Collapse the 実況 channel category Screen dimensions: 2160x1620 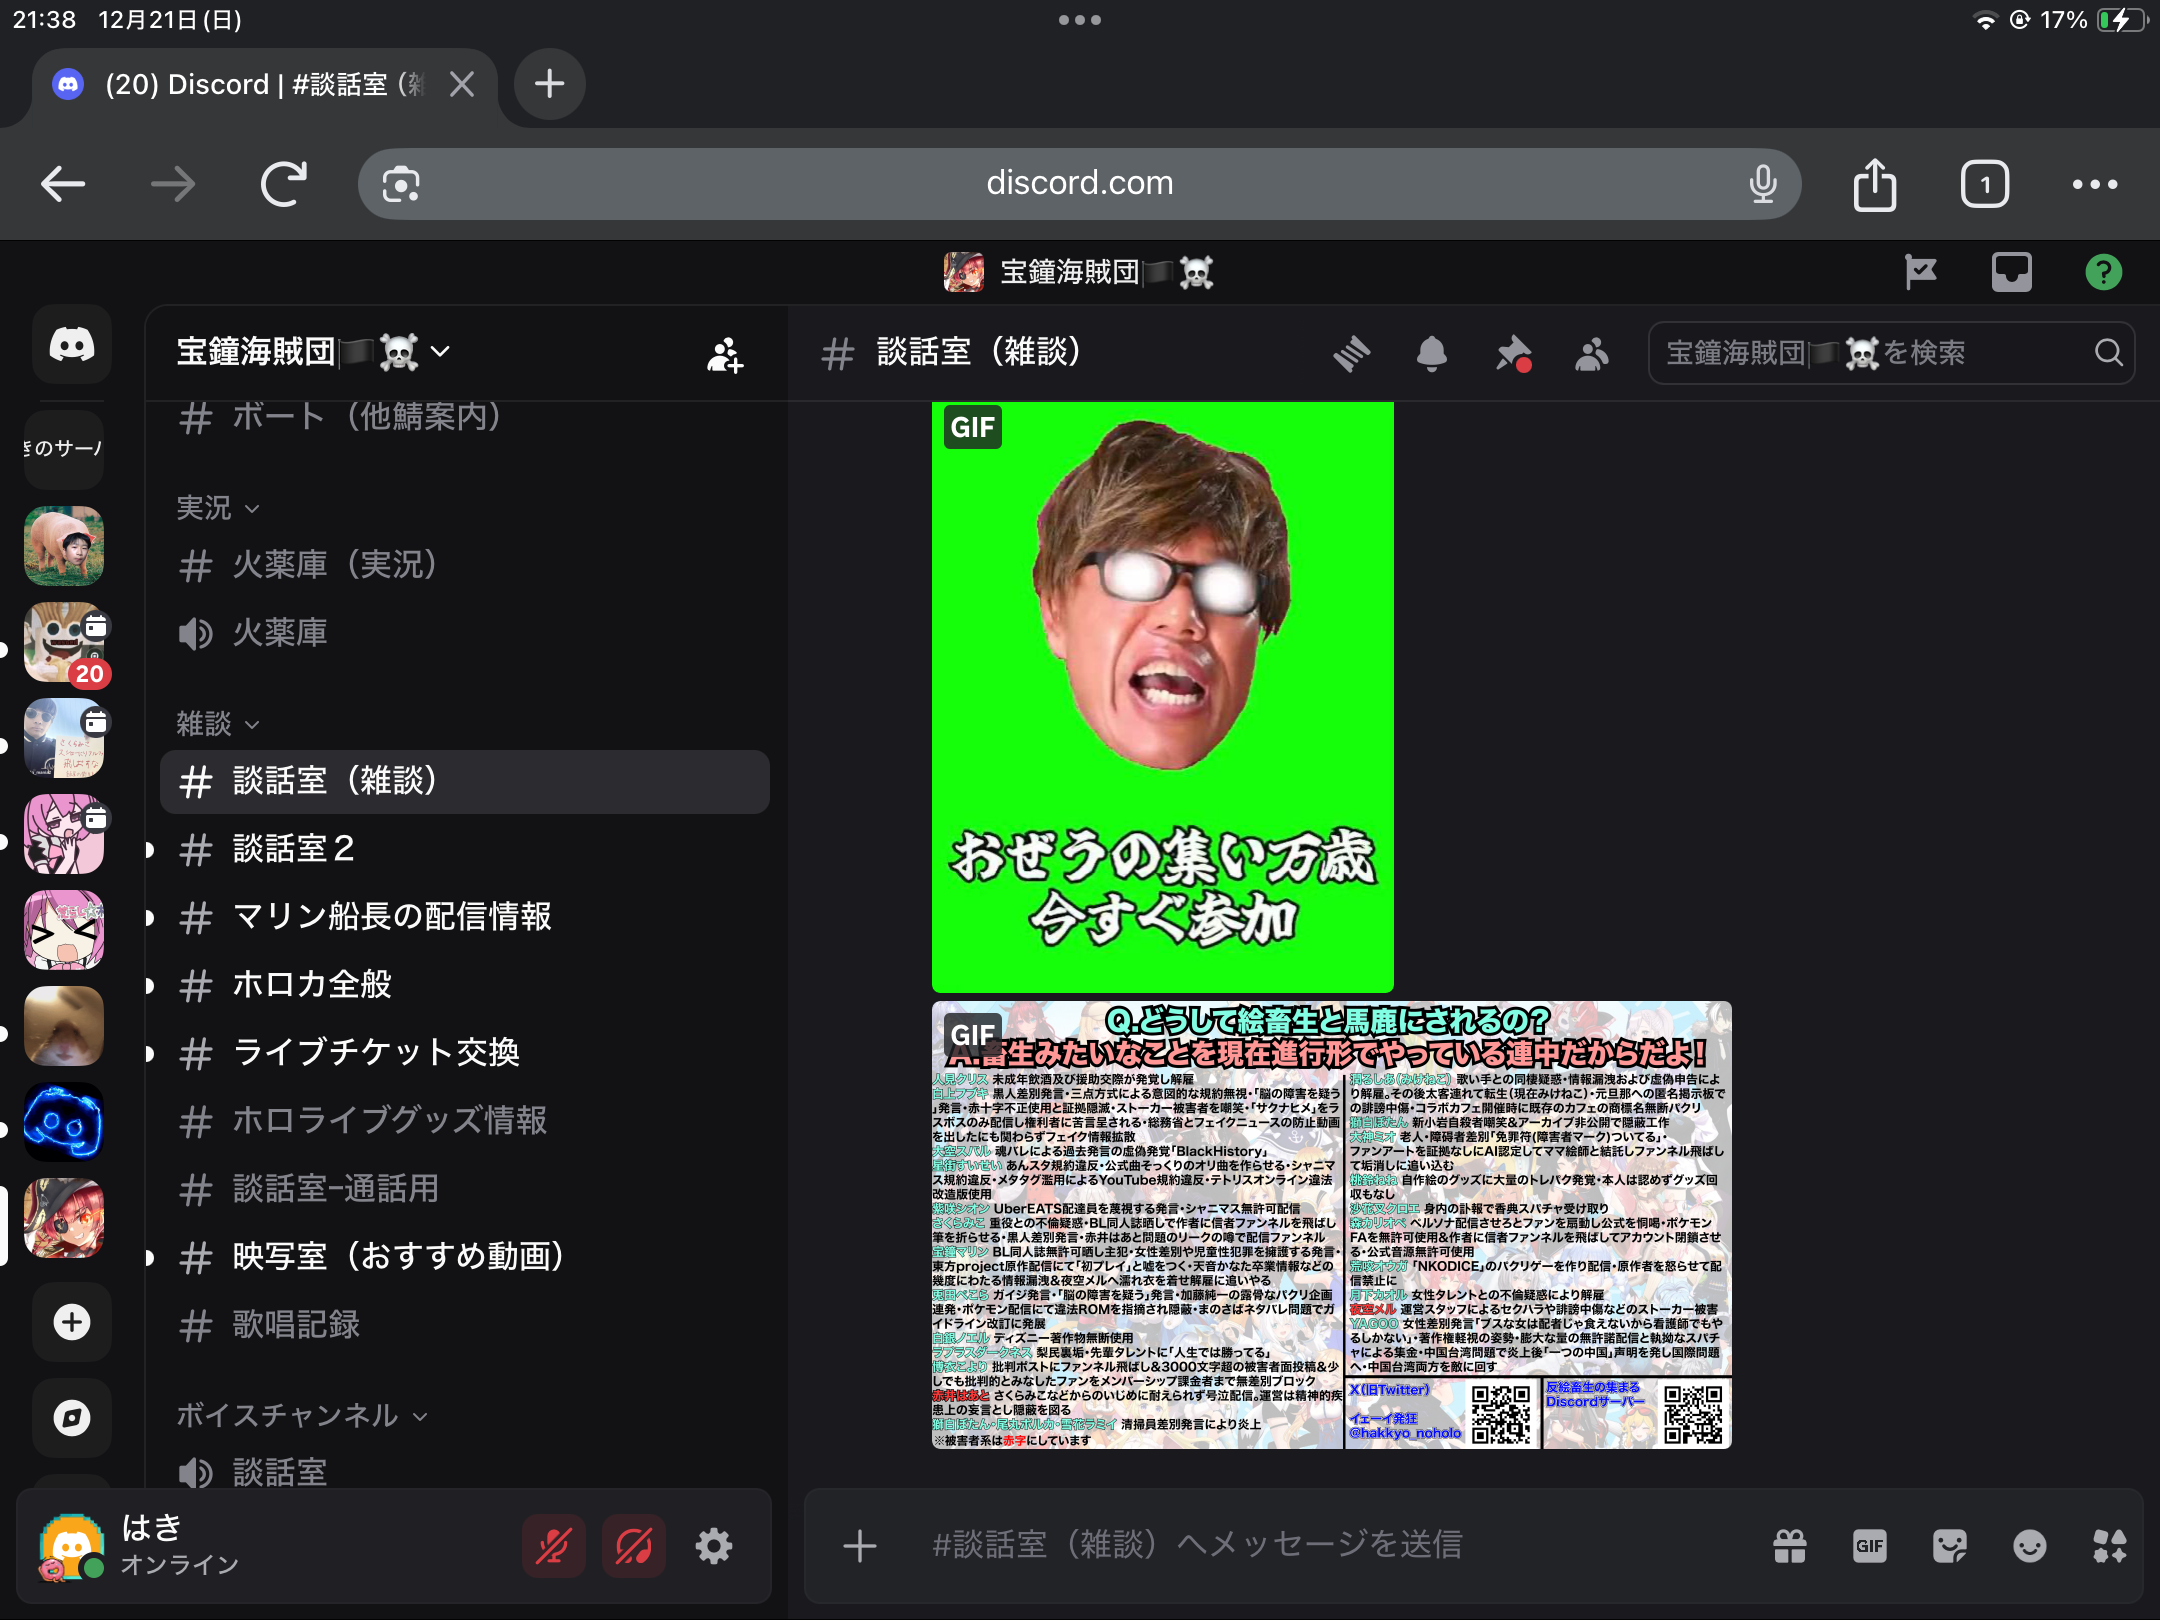click(217, 508)
